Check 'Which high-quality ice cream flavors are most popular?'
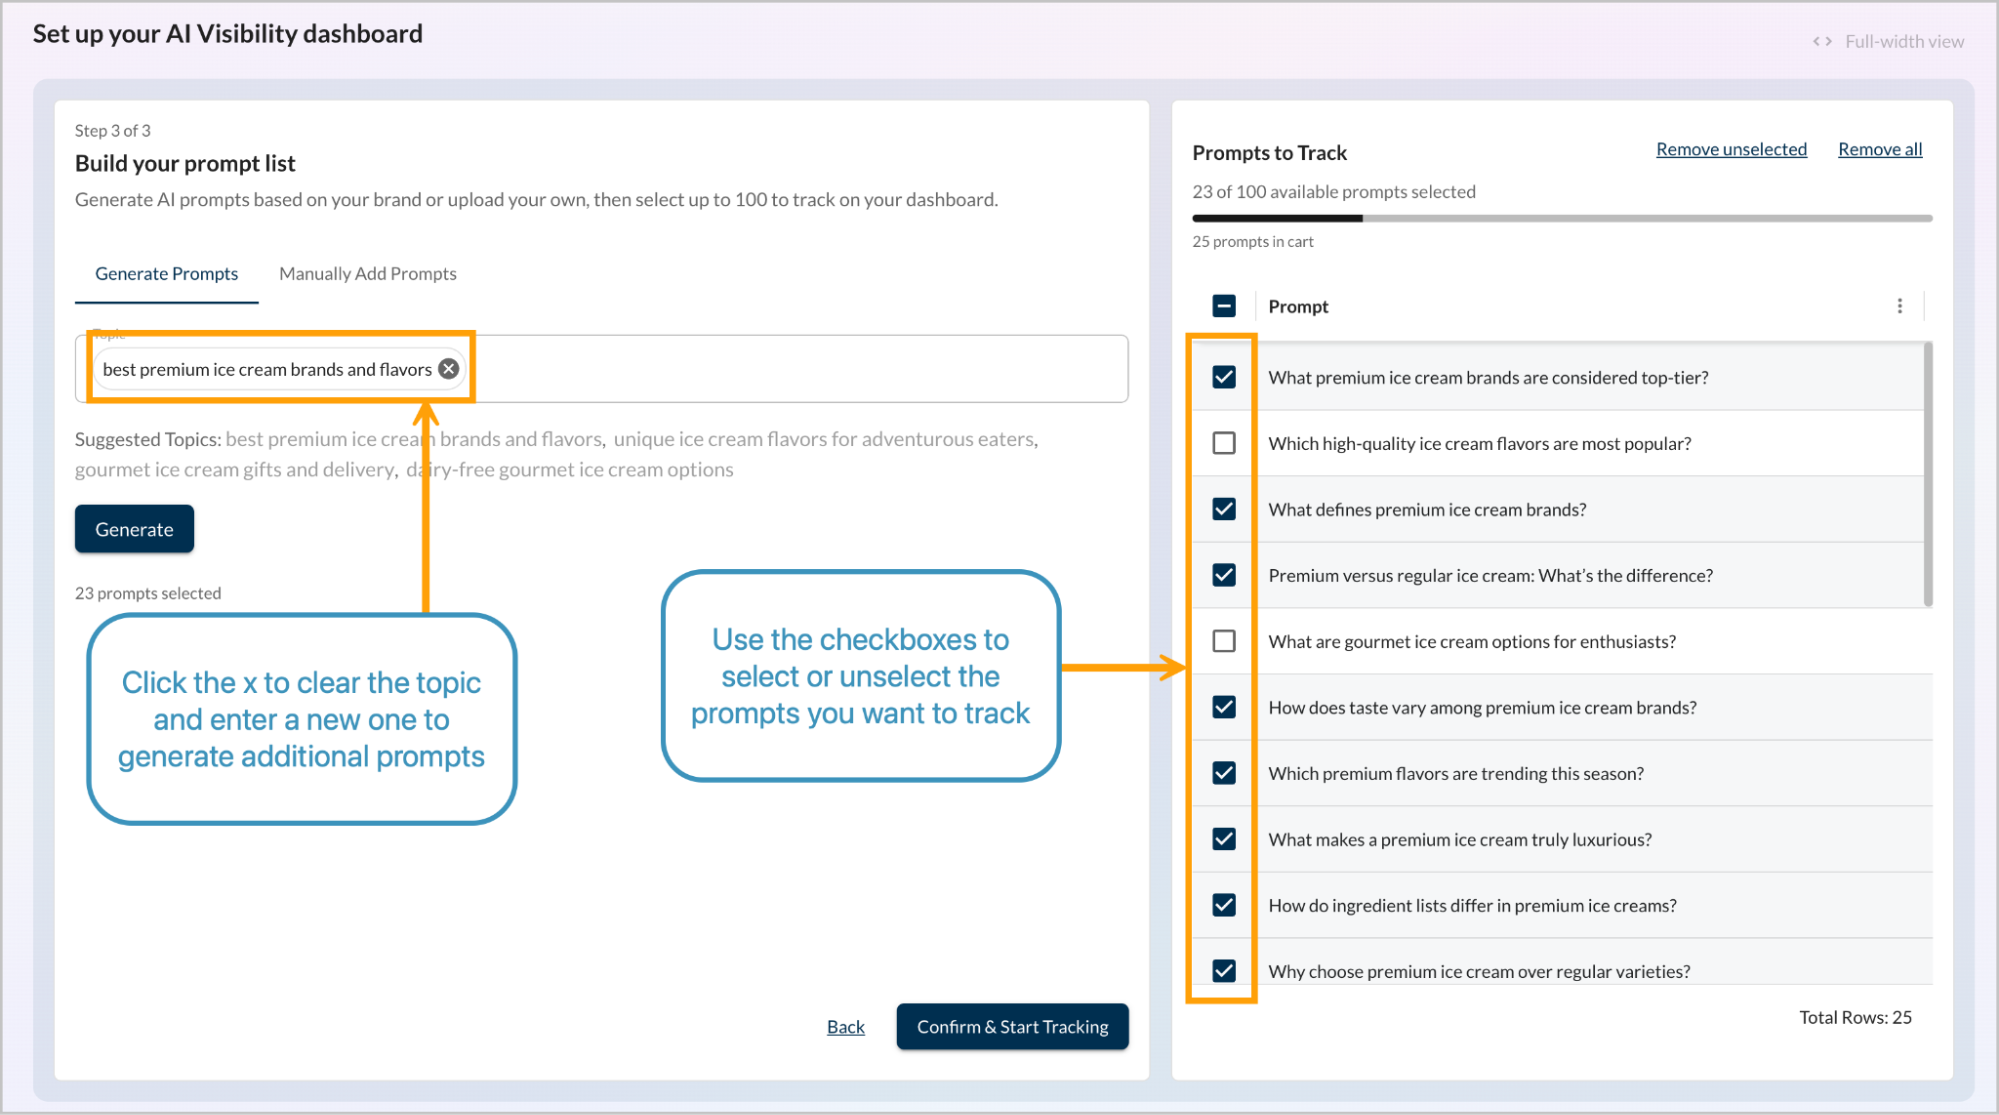 coord(1224,443)
